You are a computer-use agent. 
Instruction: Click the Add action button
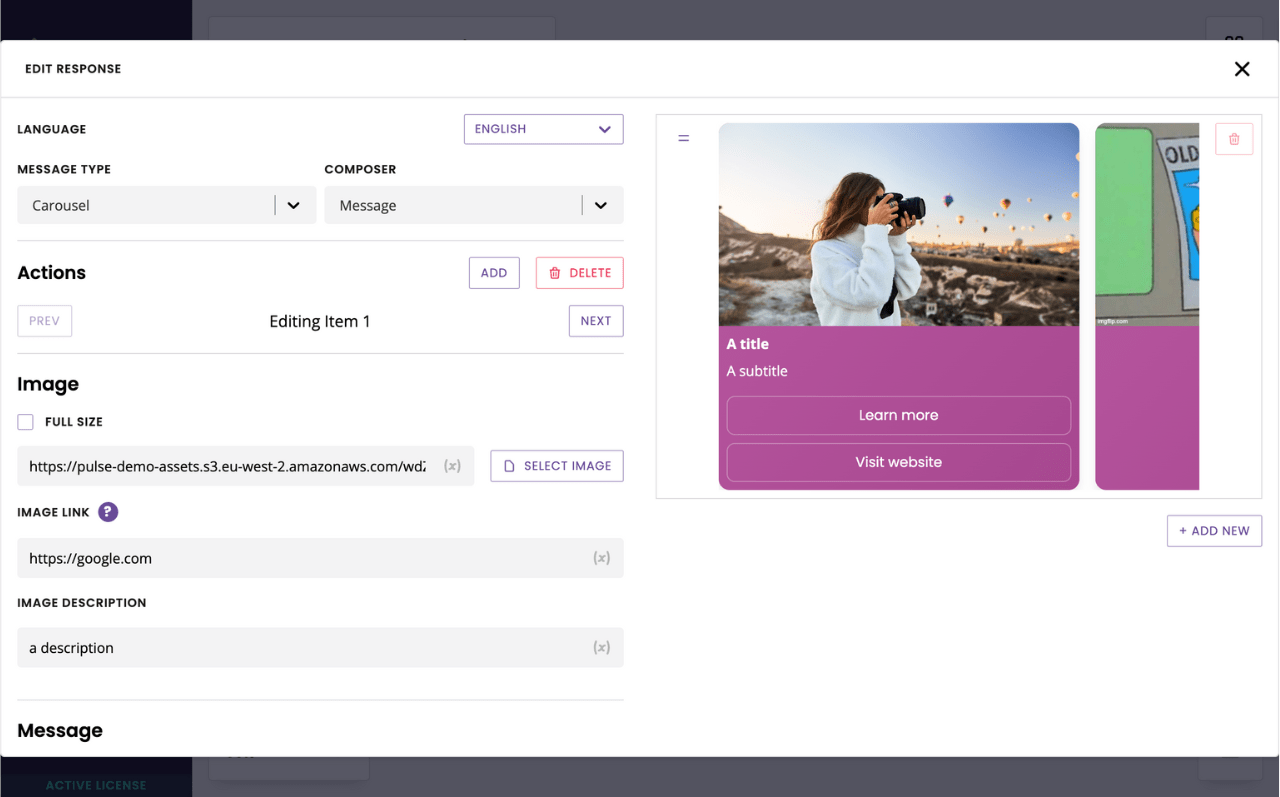[494, 273]
